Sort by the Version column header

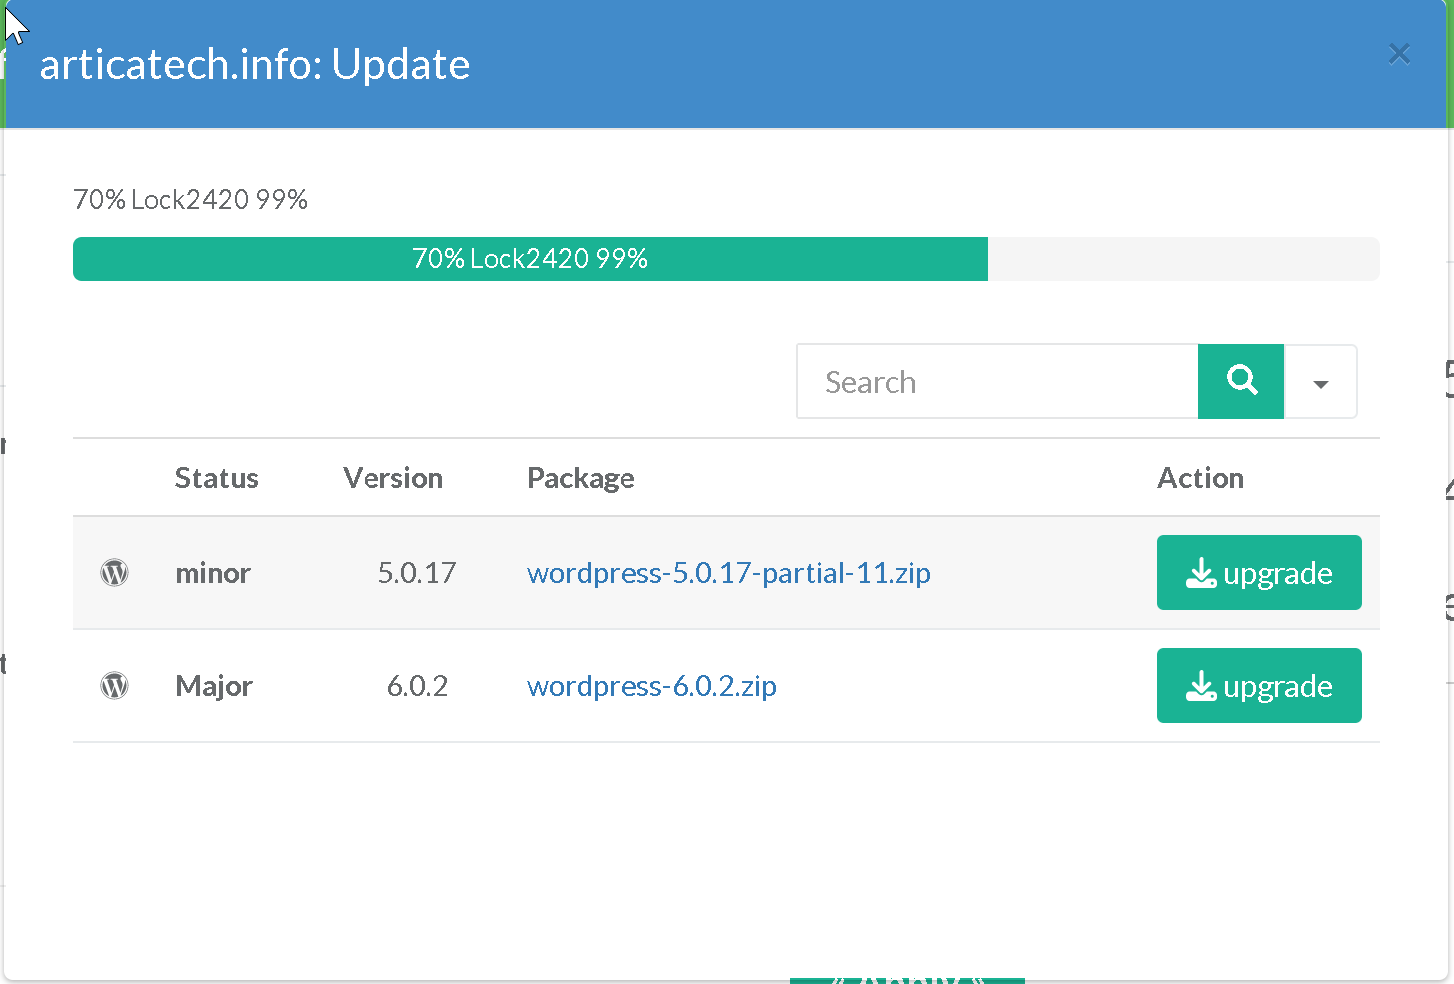point(393,478)
